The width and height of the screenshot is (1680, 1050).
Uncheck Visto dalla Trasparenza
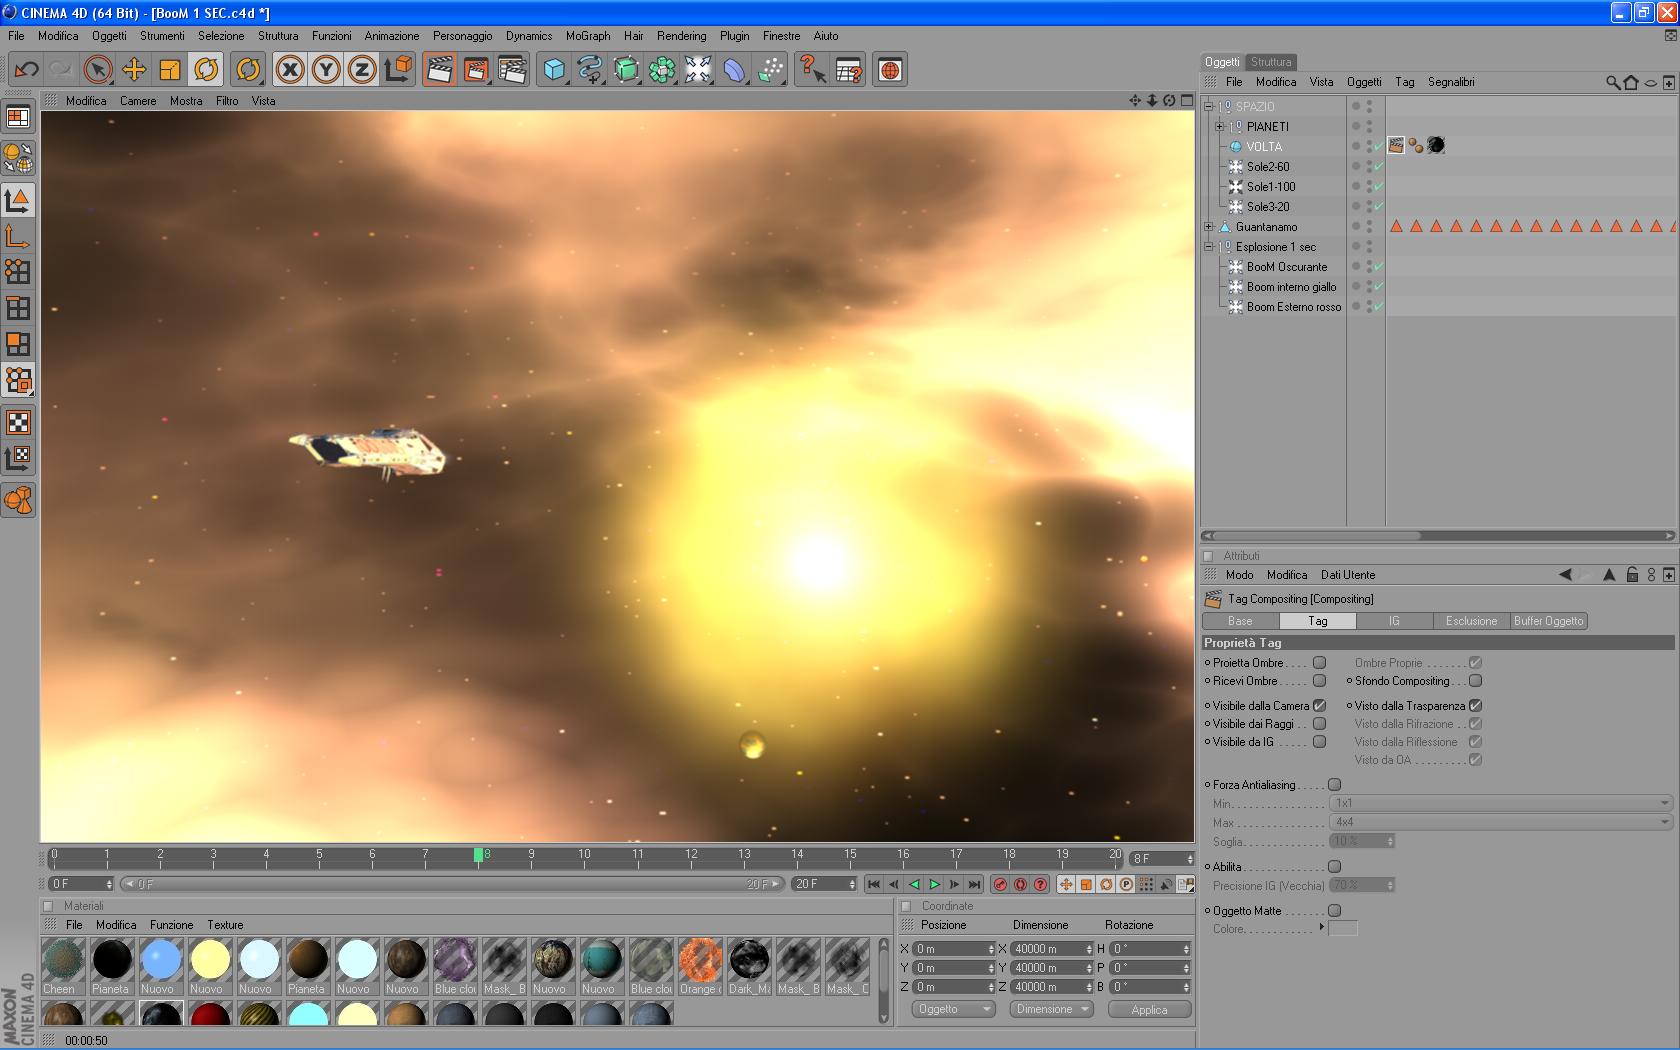click(x=1475, y=705)
